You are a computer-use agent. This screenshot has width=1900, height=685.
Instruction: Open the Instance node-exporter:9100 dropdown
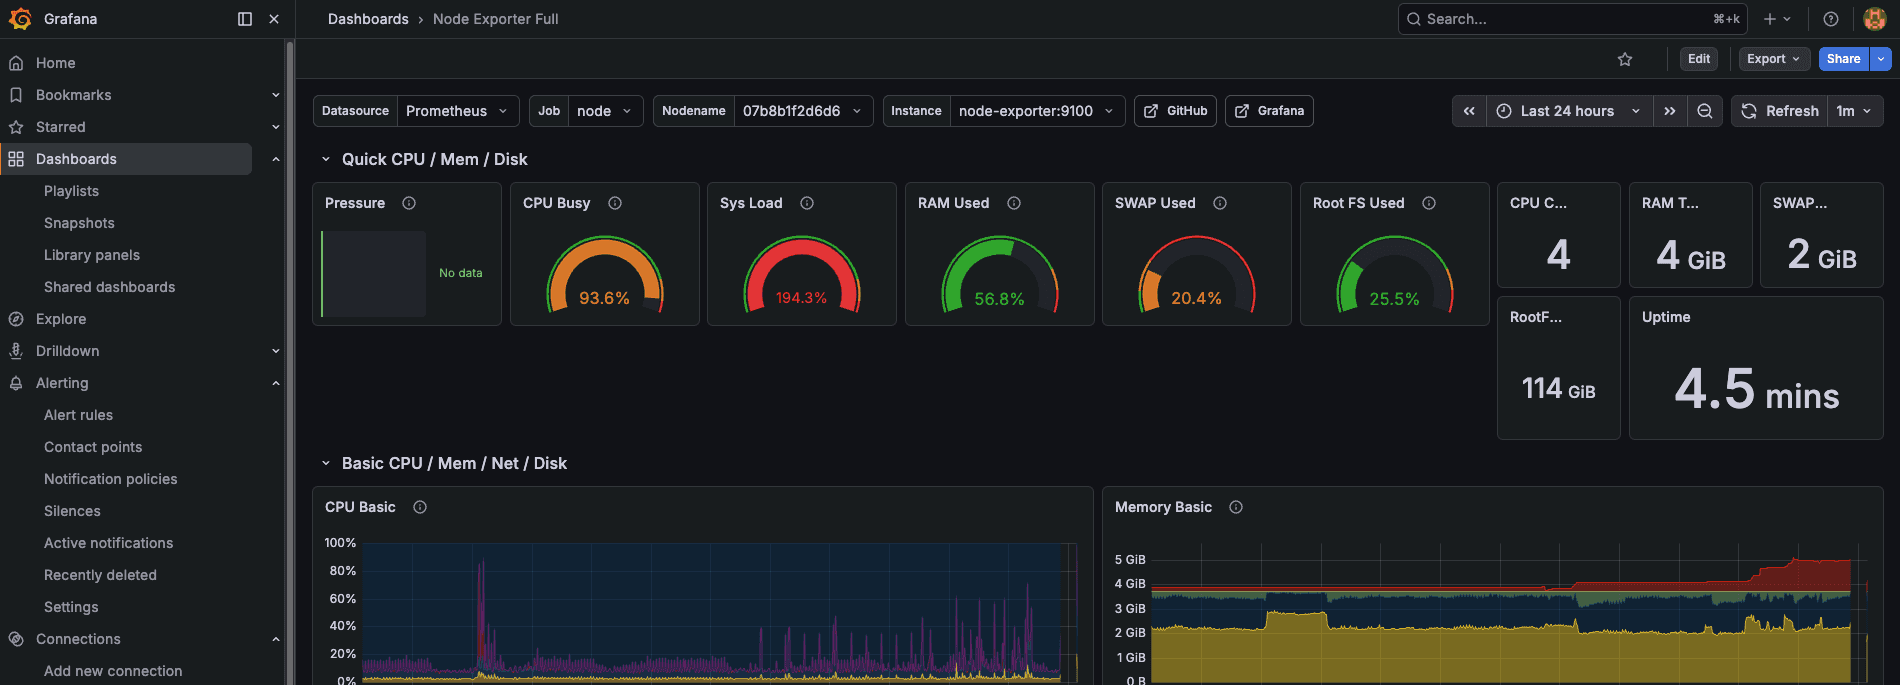tap(1037, 111)
